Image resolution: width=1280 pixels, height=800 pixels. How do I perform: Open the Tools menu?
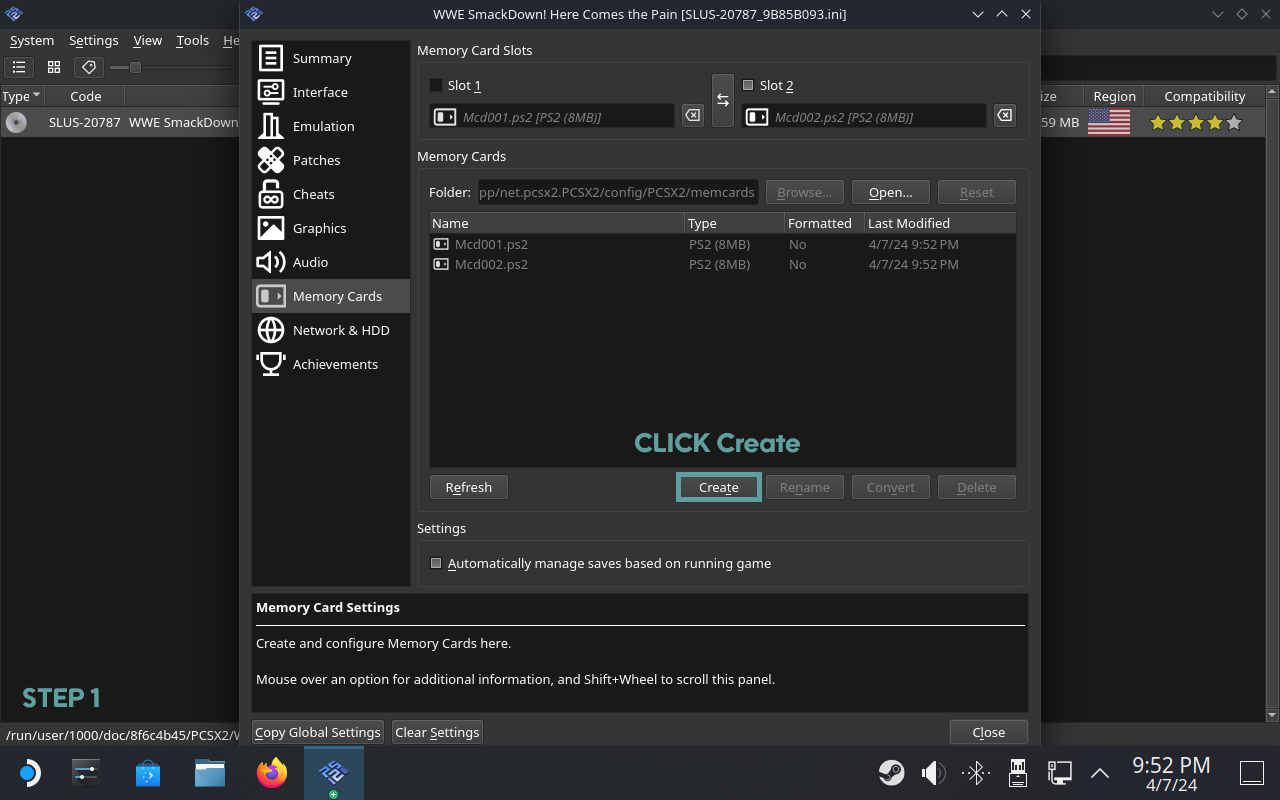coord(192,40)
